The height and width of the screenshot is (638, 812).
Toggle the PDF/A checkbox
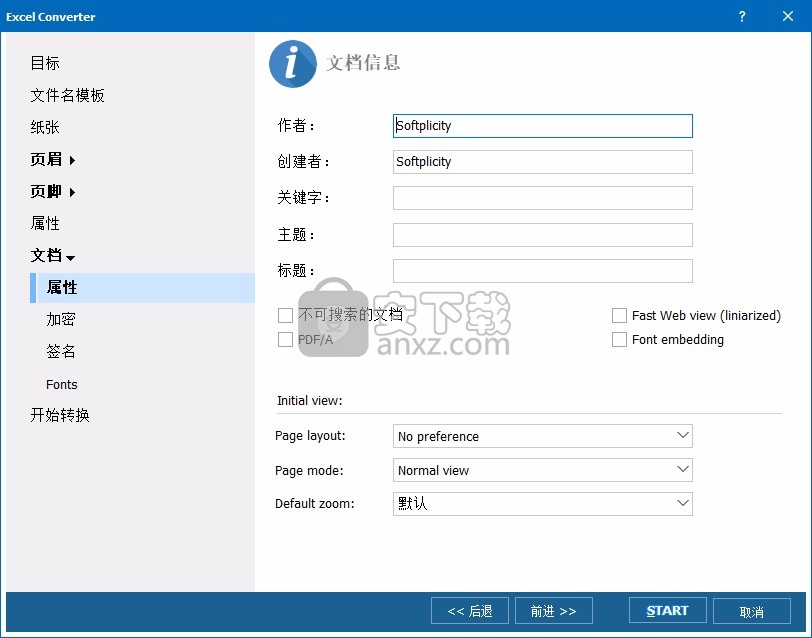(285, 340)
